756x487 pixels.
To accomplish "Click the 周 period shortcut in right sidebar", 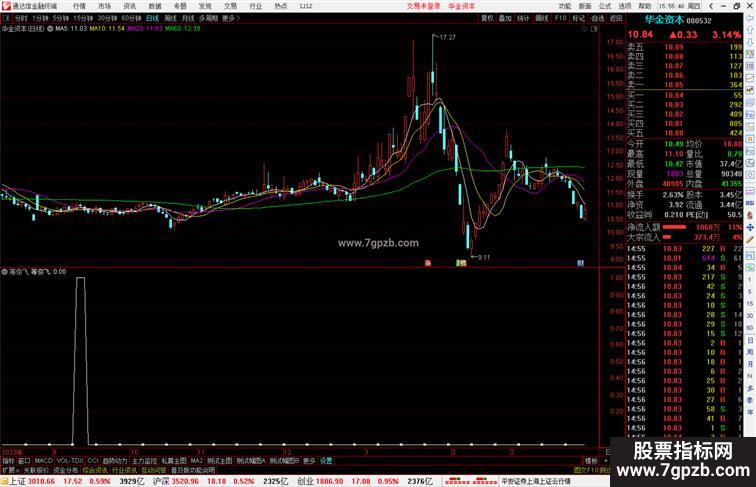I will click(750, 352).
